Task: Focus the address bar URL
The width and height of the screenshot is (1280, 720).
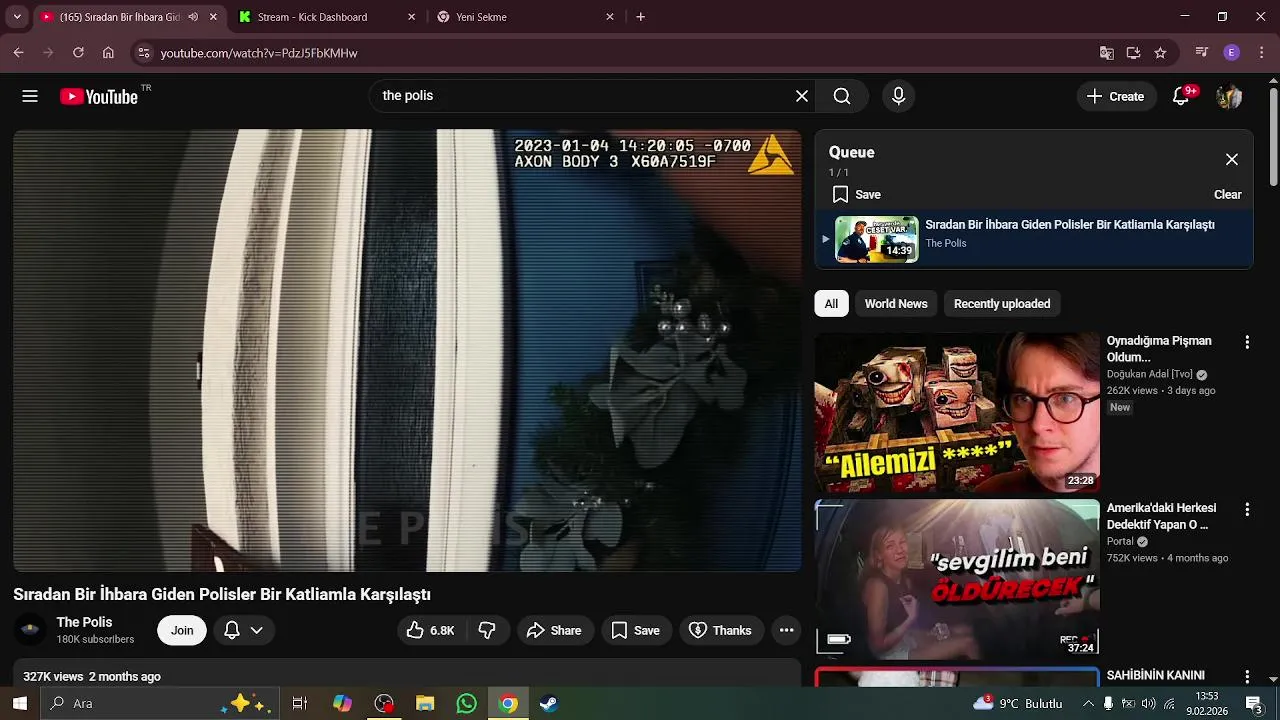Action: tap(259, 53)
